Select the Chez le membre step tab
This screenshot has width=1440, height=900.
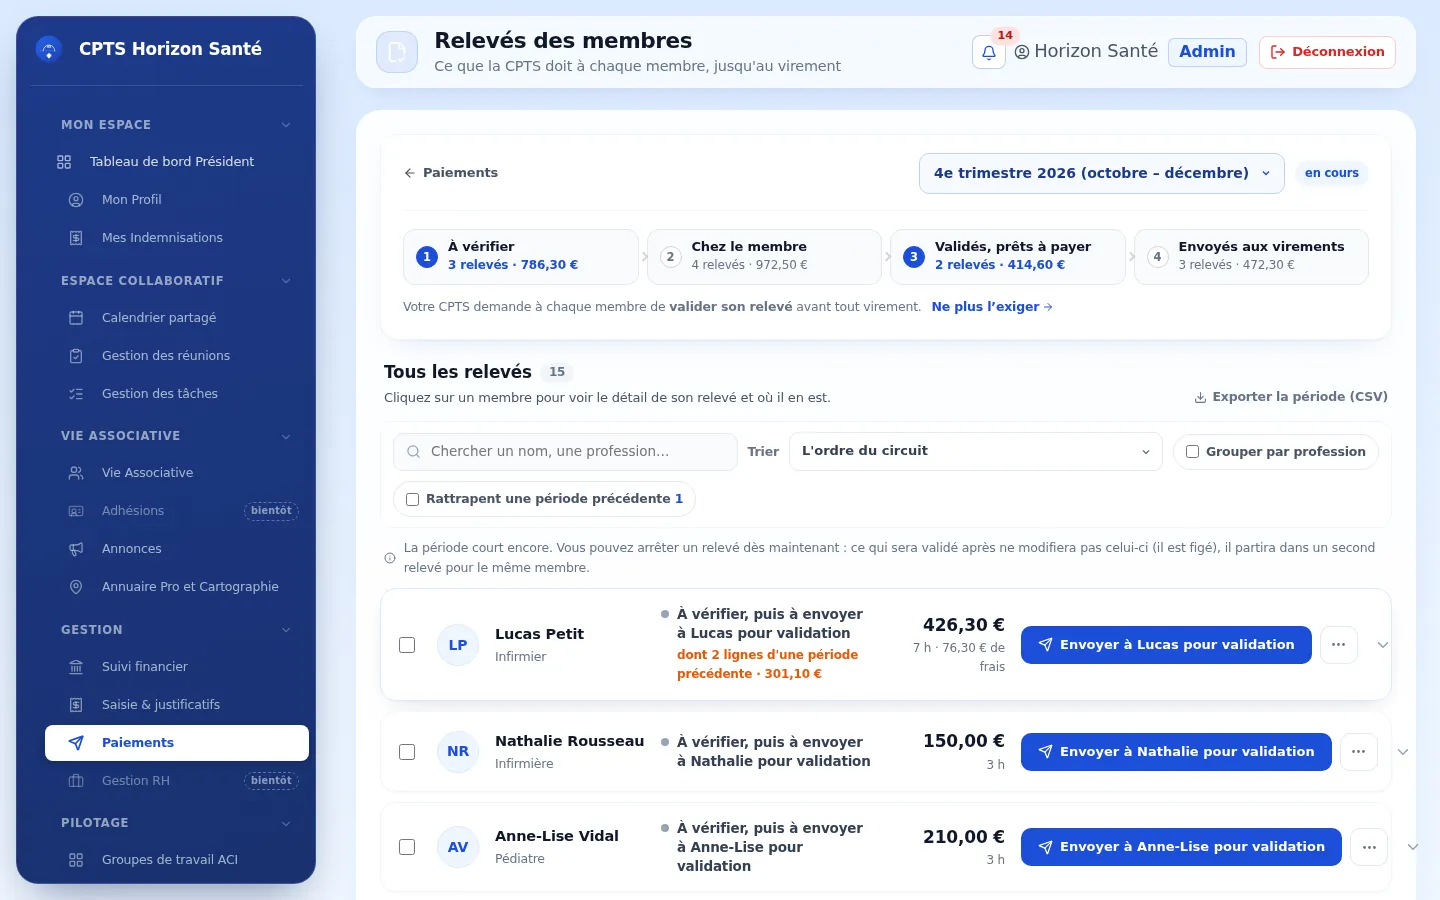coord(764,257)
